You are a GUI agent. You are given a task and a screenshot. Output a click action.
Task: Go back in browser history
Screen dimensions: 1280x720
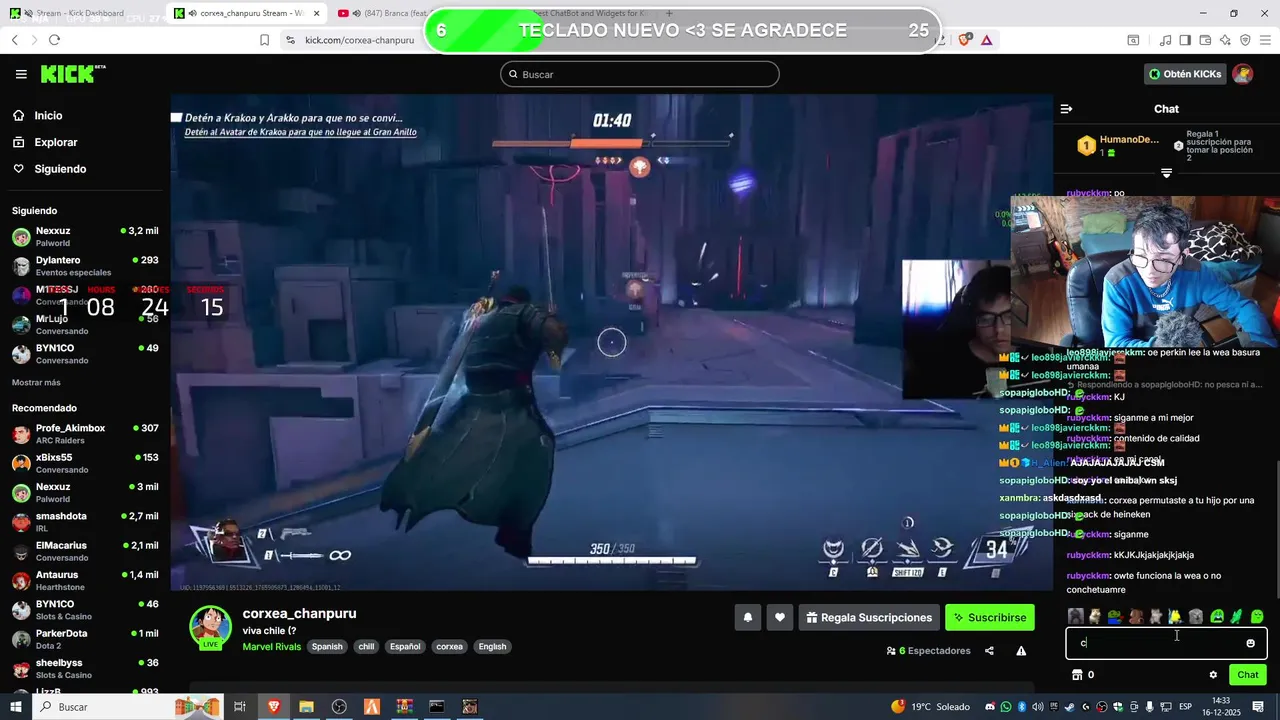coord(15,40)
